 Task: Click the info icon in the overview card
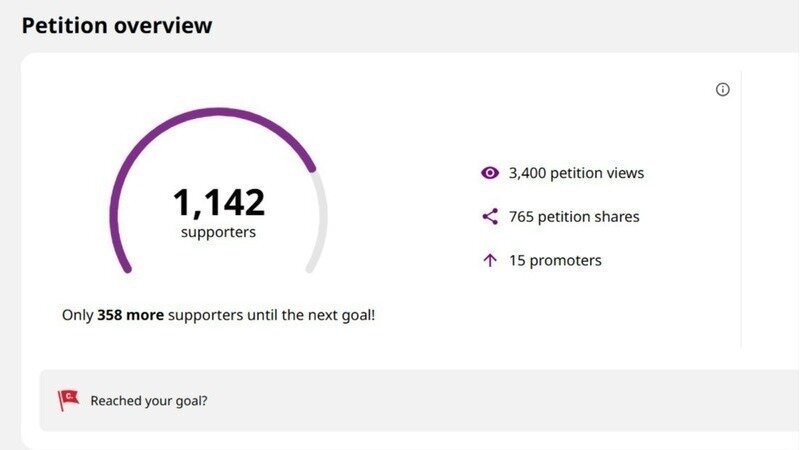[x=723, y=89]
